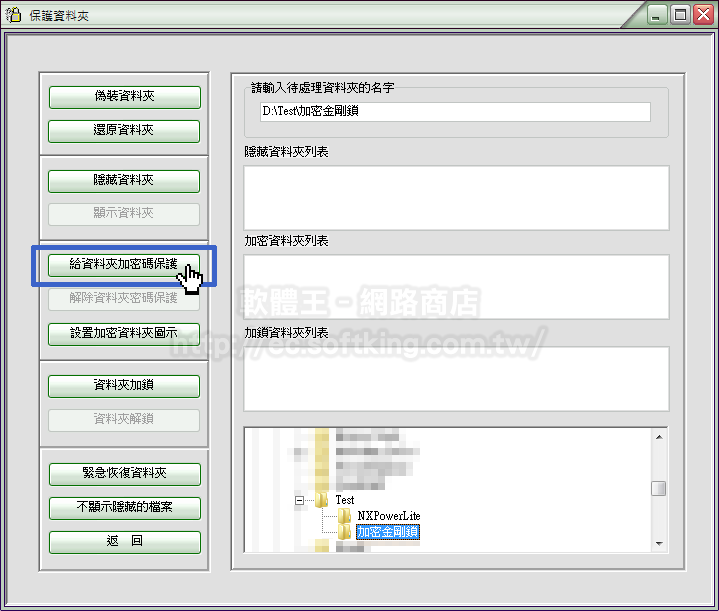
Task: Click the 偽裝資料夾 button
Action: [124, 97]
